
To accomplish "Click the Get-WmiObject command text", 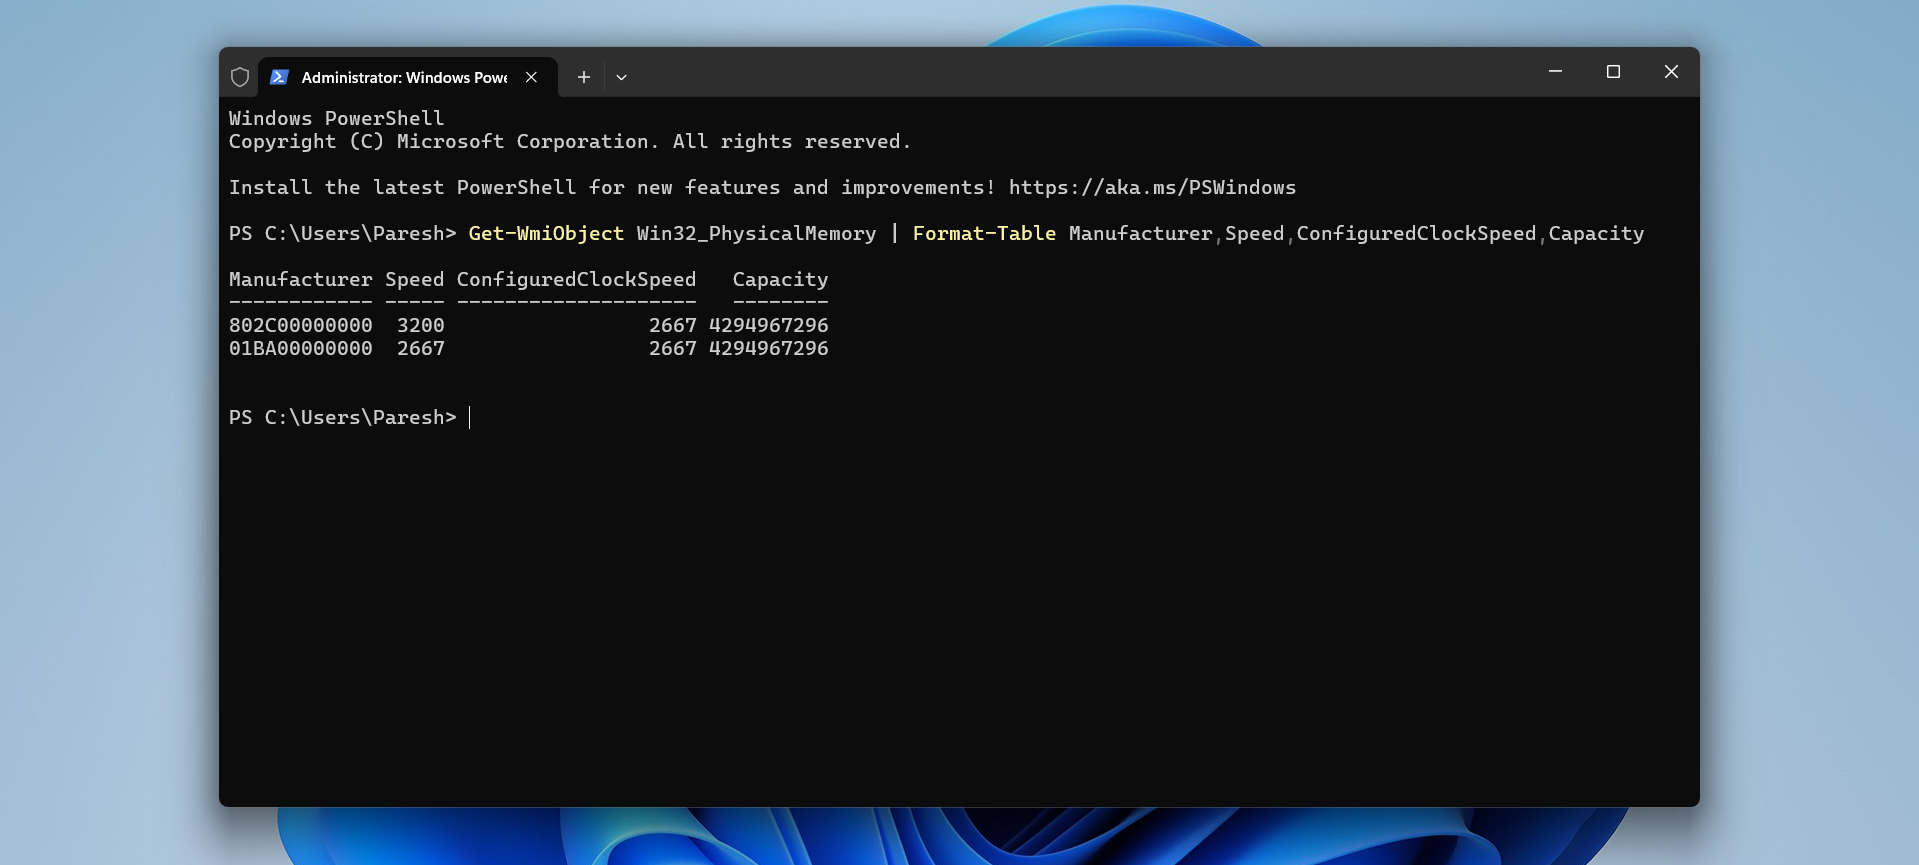I will click(x=546, y=233).
